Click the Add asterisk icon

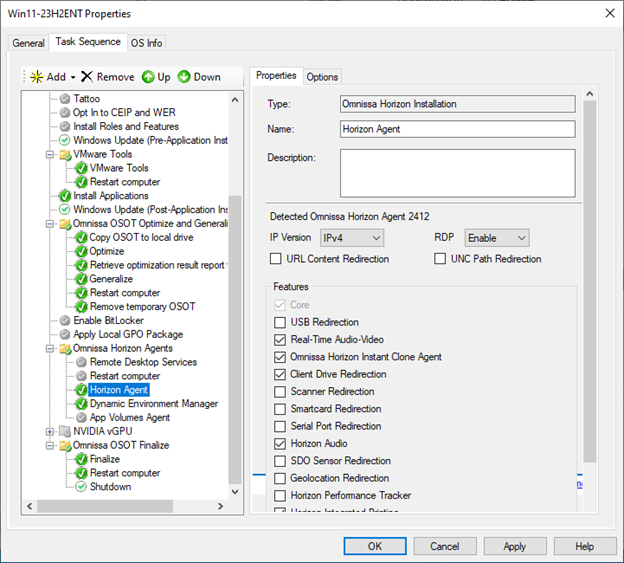[37, 77]
